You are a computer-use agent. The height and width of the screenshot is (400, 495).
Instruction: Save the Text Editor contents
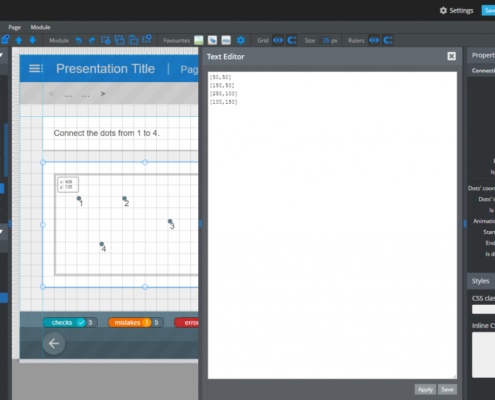click(x=447, y=389)
